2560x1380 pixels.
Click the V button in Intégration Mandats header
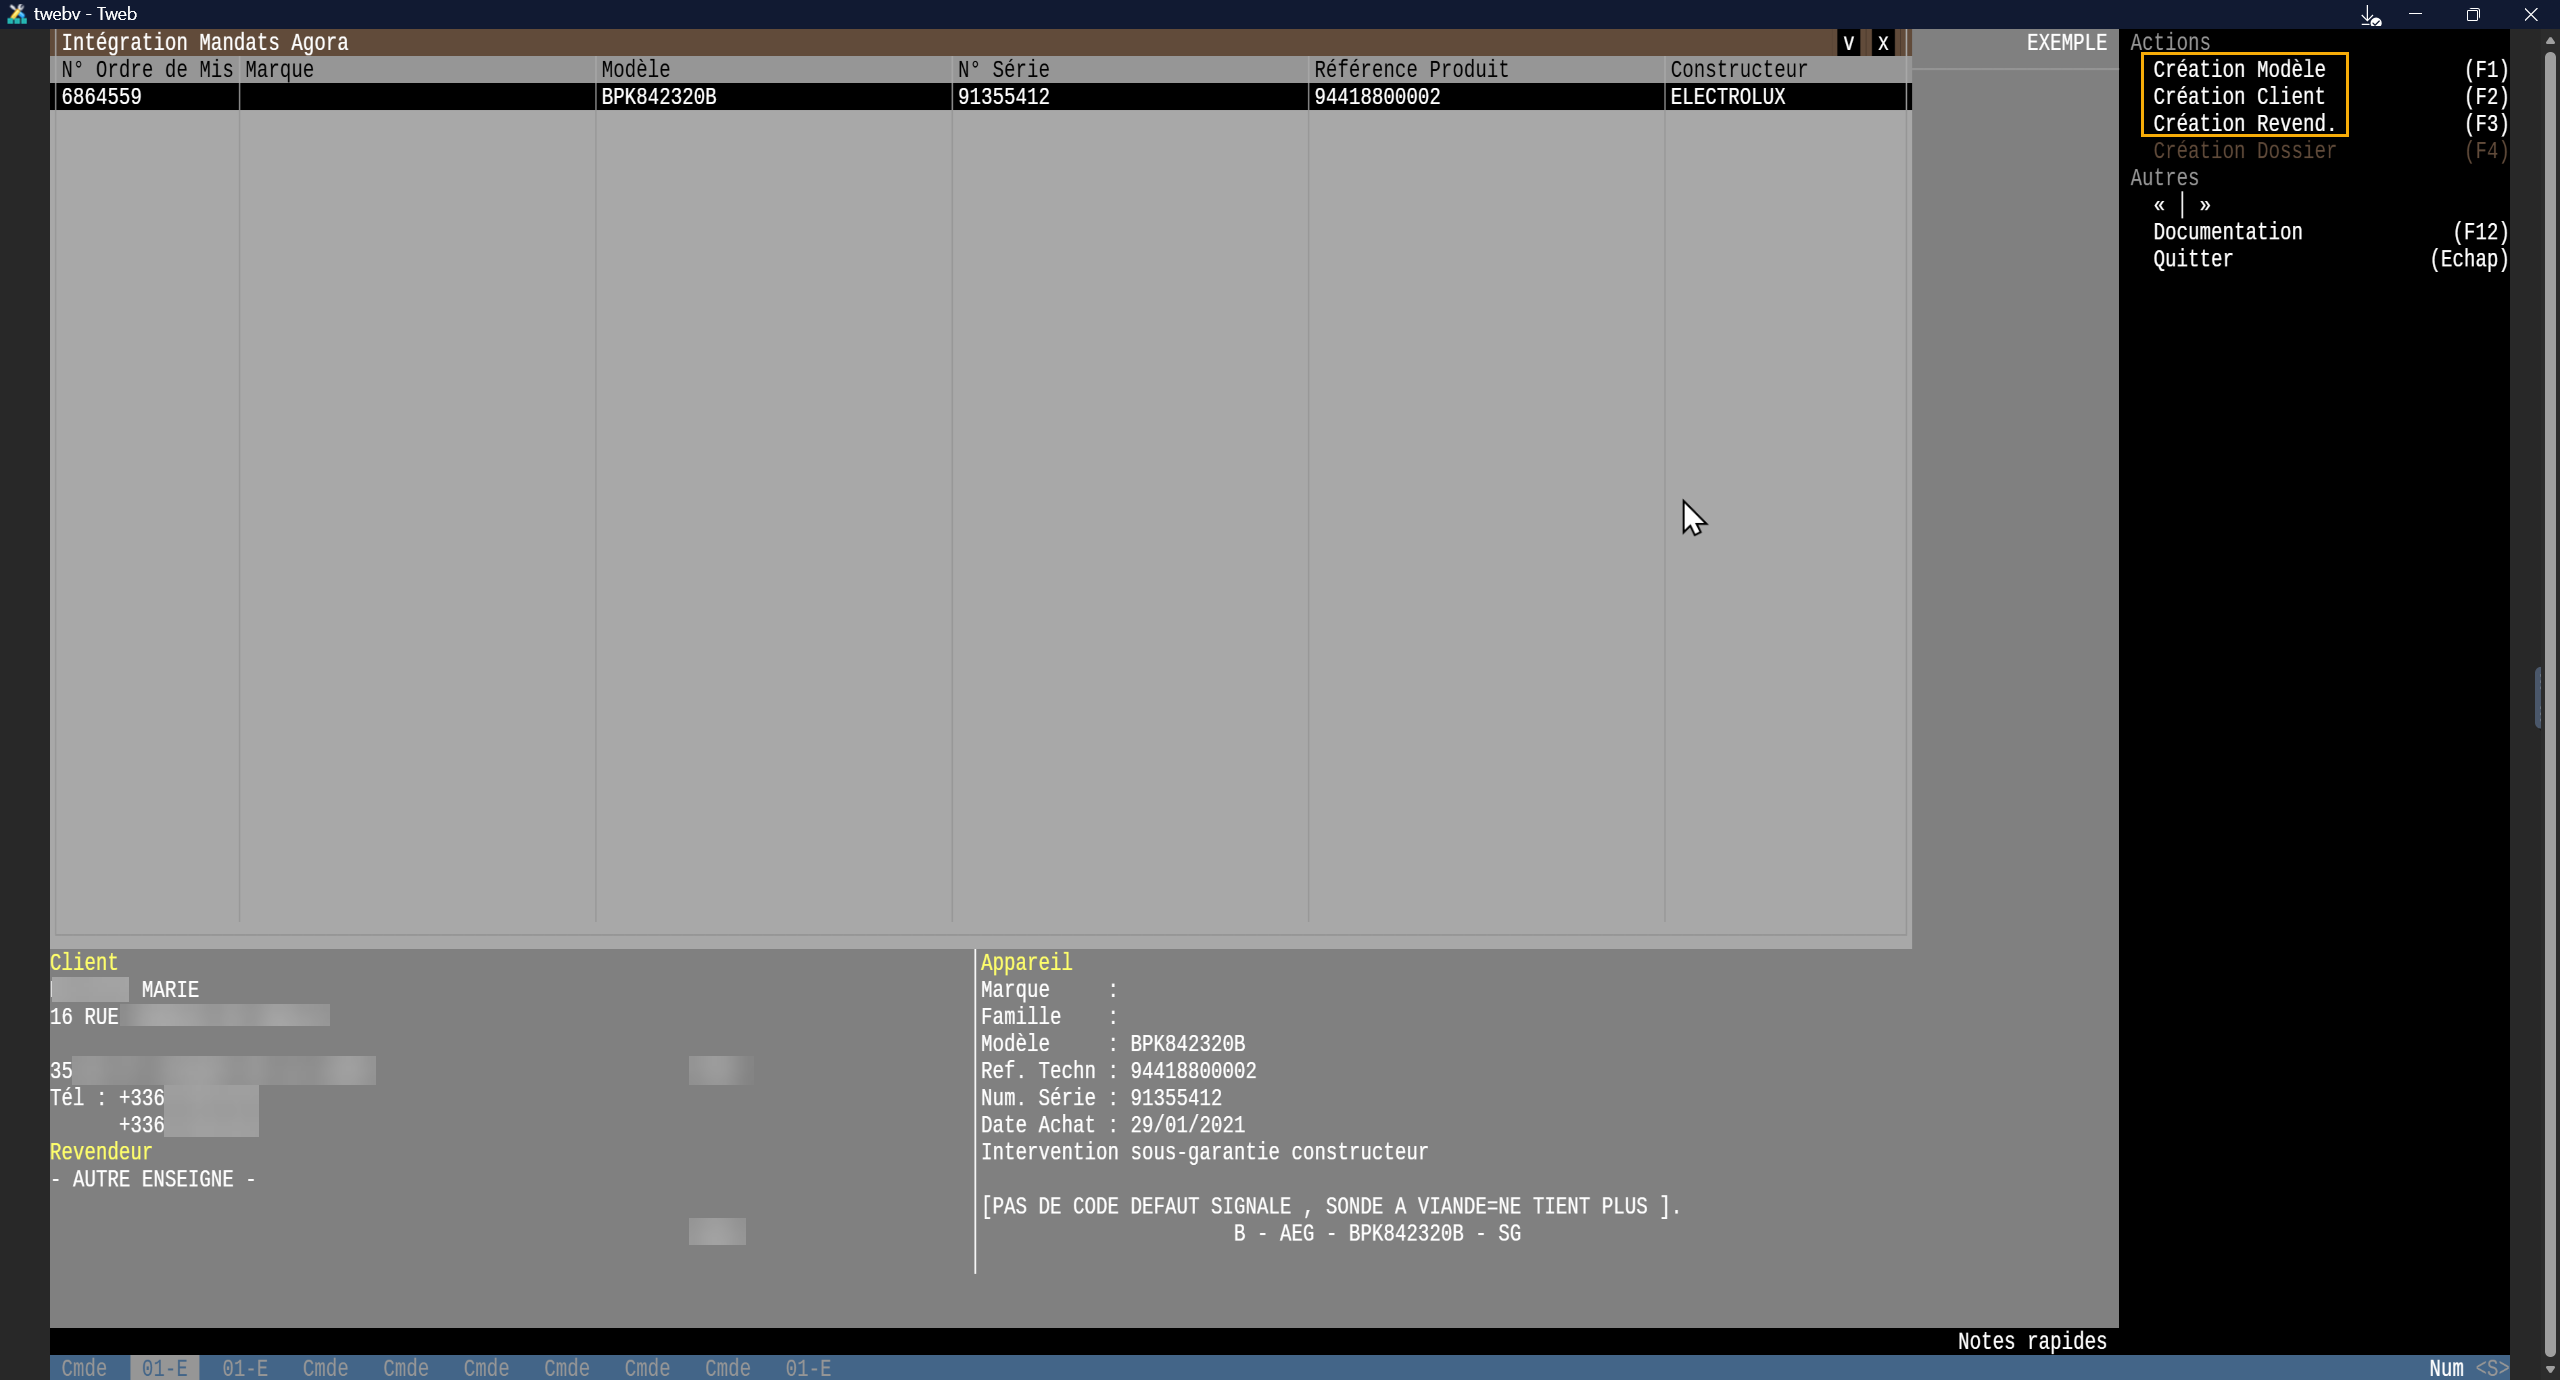1848,43
